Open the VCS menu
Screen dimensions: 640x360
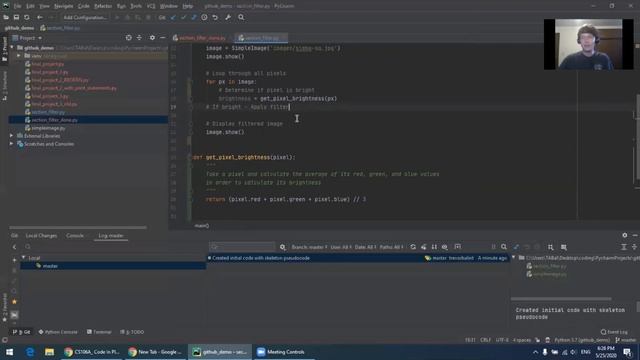tap(151, 6)
